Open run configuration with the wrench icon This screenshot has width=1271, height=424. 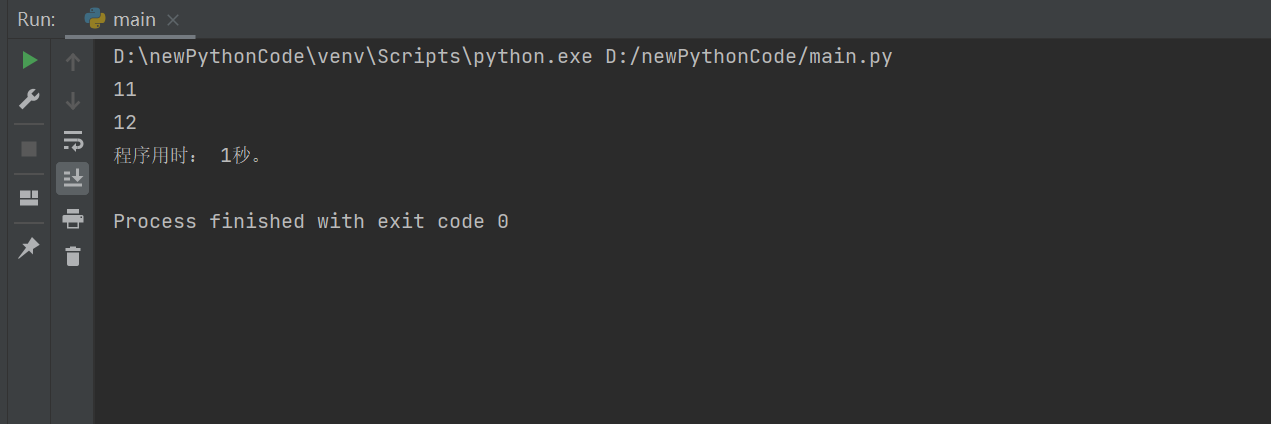[29, 99]
